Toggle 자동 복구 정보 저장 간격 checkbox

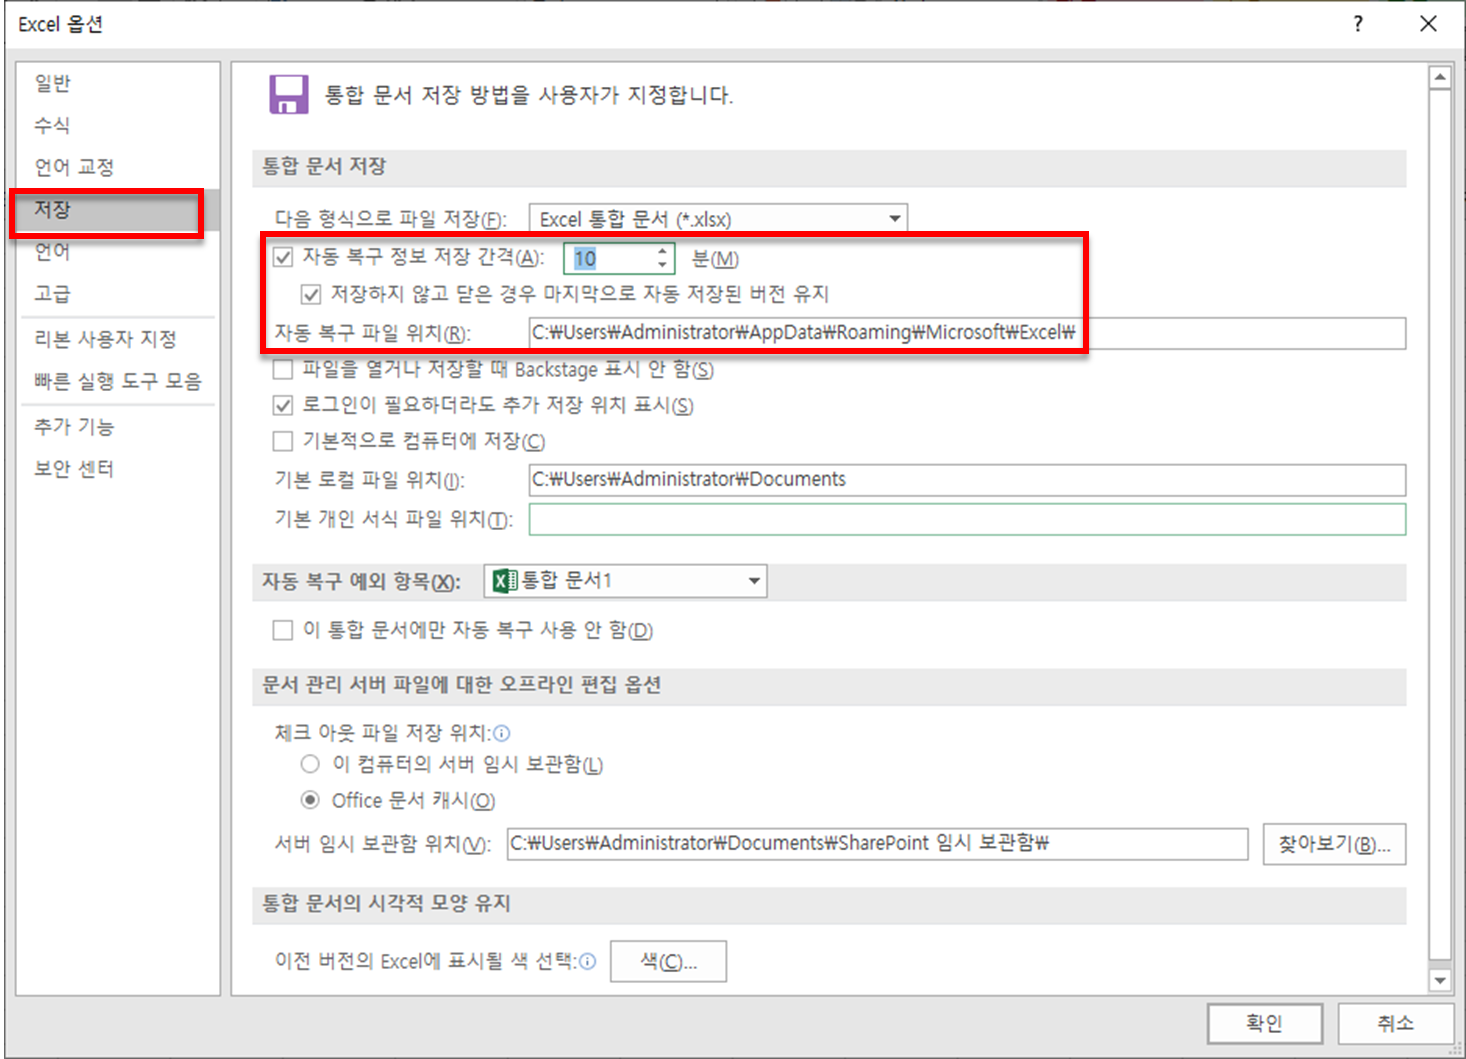pyautogui.click(x=283, y=258)
